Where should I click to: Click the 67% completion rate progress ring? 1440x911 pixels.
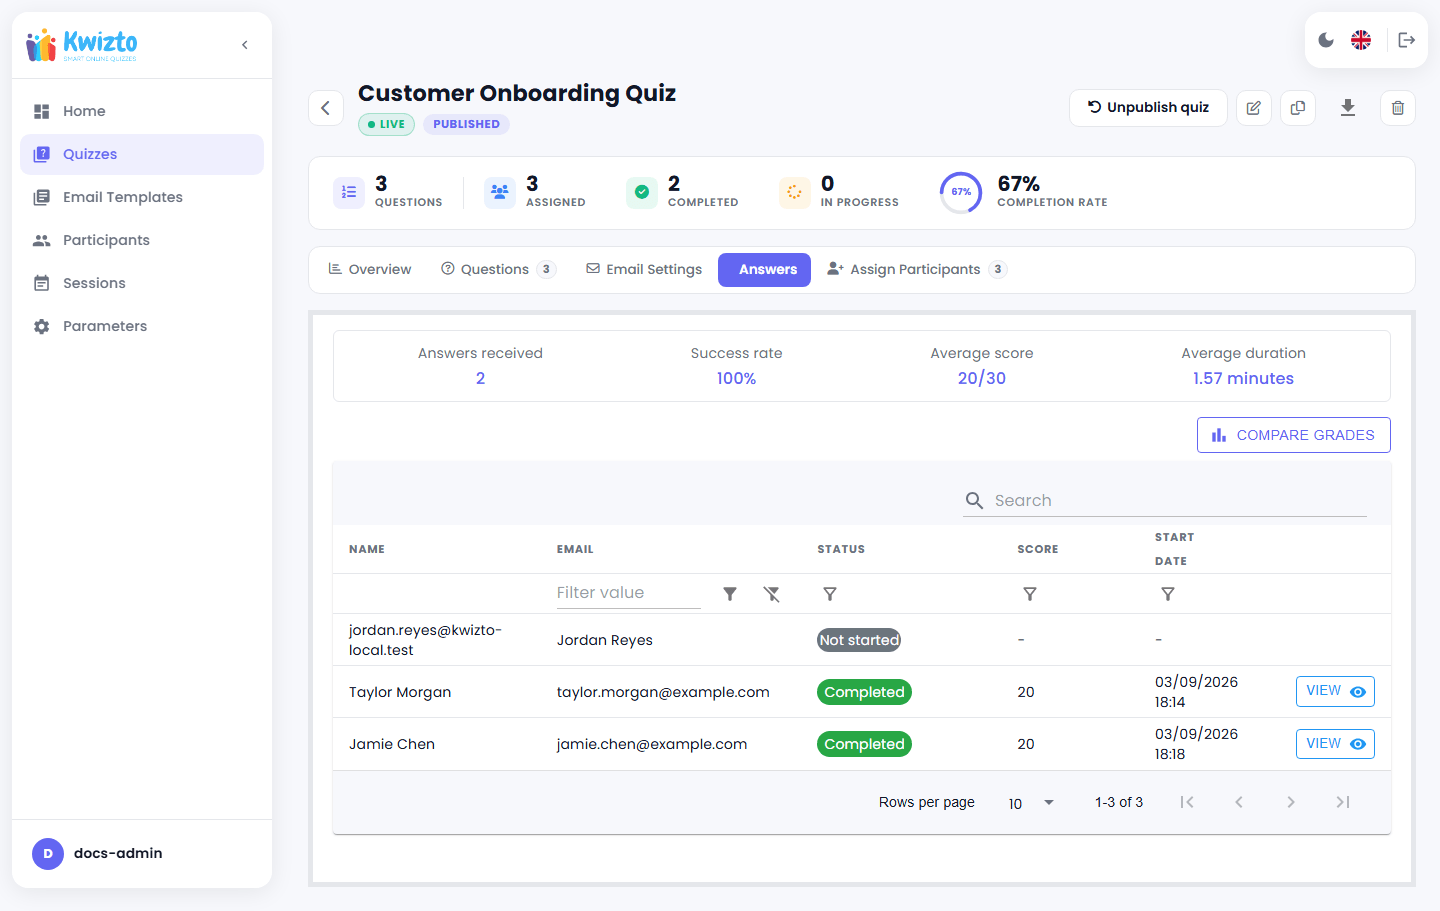pyautogui.click(x=961, y=192)
